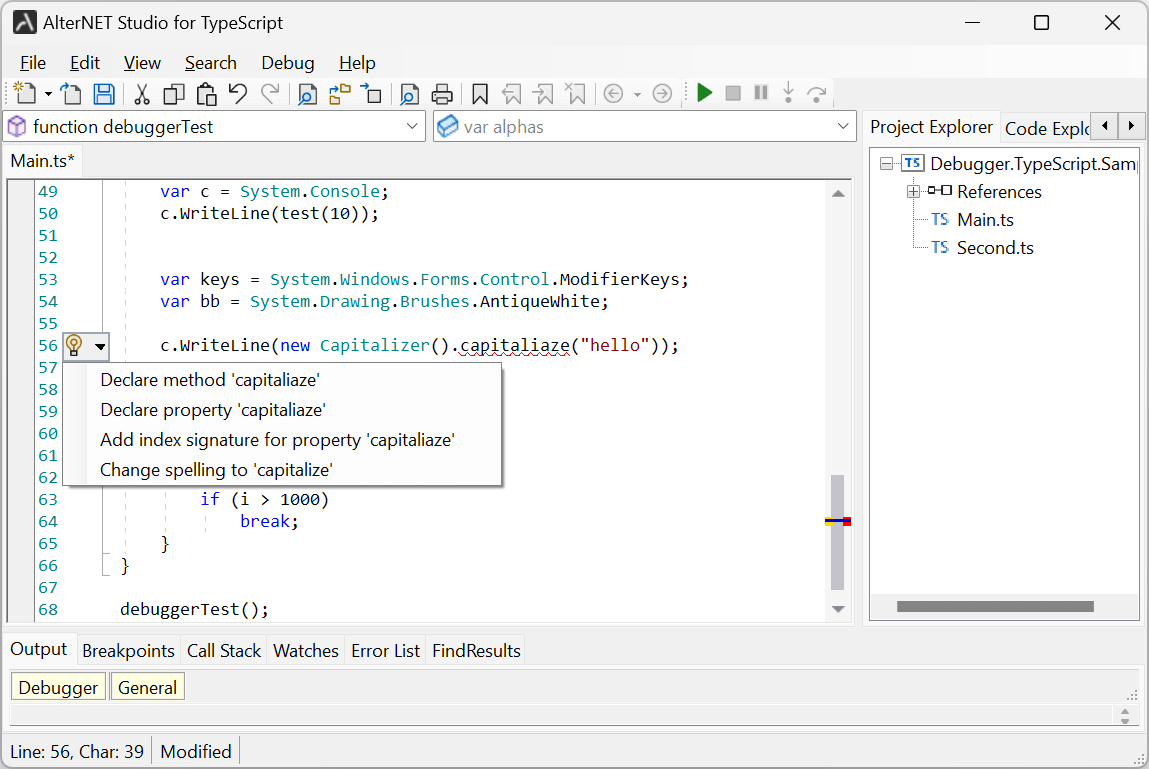Click the Step Into arrow icon
Viewport: 1149px width, 769px height.
point(788,92)
